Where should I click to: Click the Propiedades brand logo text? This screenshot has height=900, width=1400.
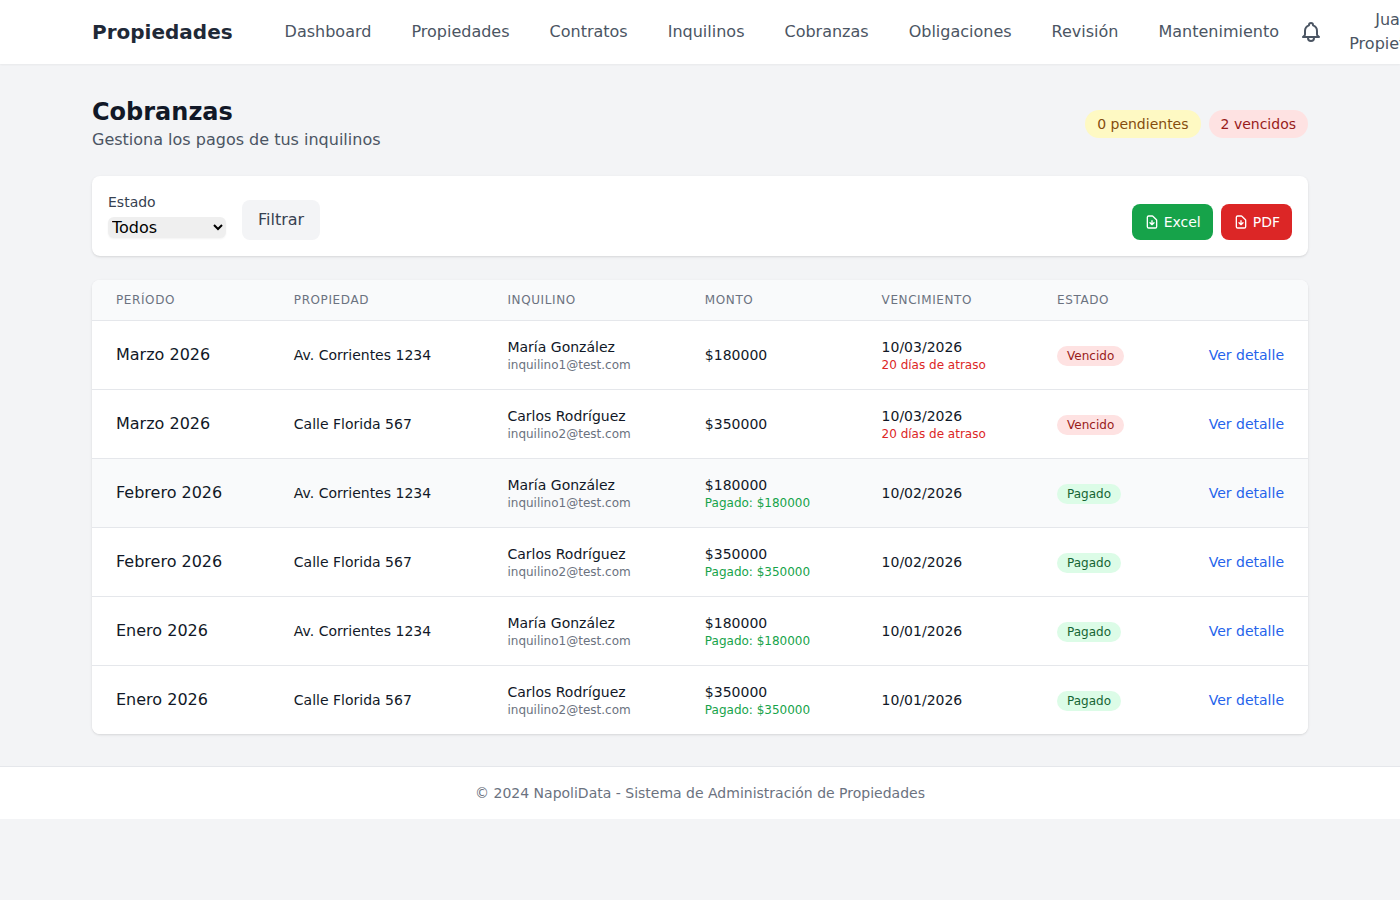162,32
